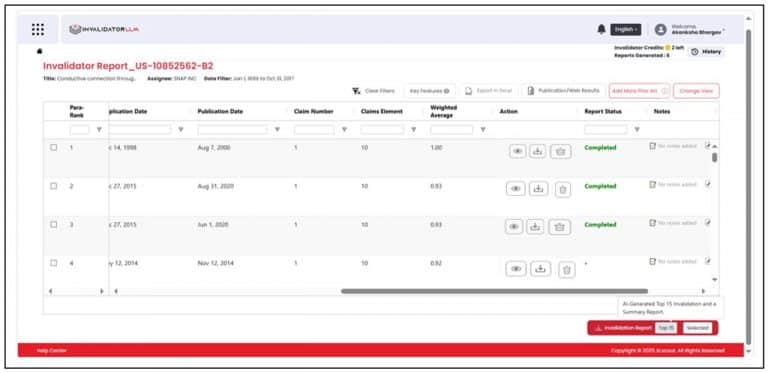The image size is (768, 373).
Task: Open Weighted Average column filter funnel
Action: pyautogui.click(x=483, y=130)
